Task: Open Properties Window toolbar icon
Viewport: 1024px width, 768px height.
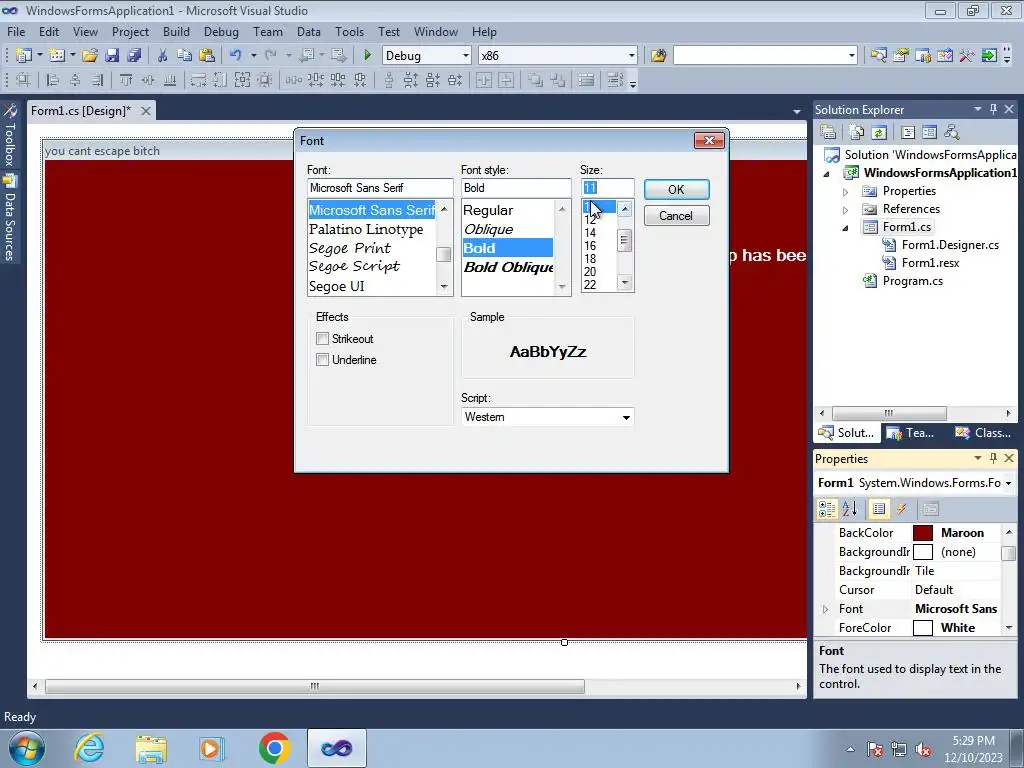Action: 901,56
